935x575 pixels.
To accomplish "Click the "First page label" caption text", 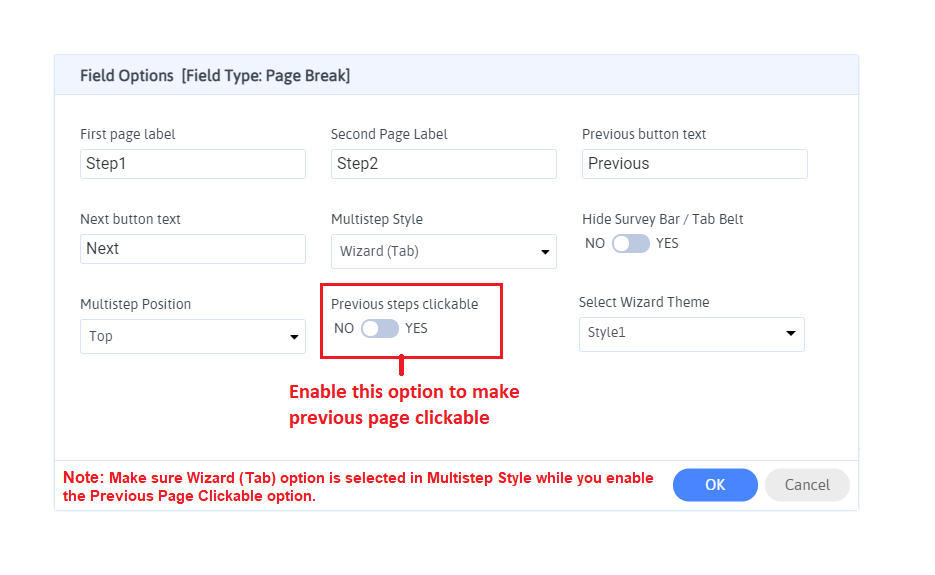I will (x=128, y=134).
